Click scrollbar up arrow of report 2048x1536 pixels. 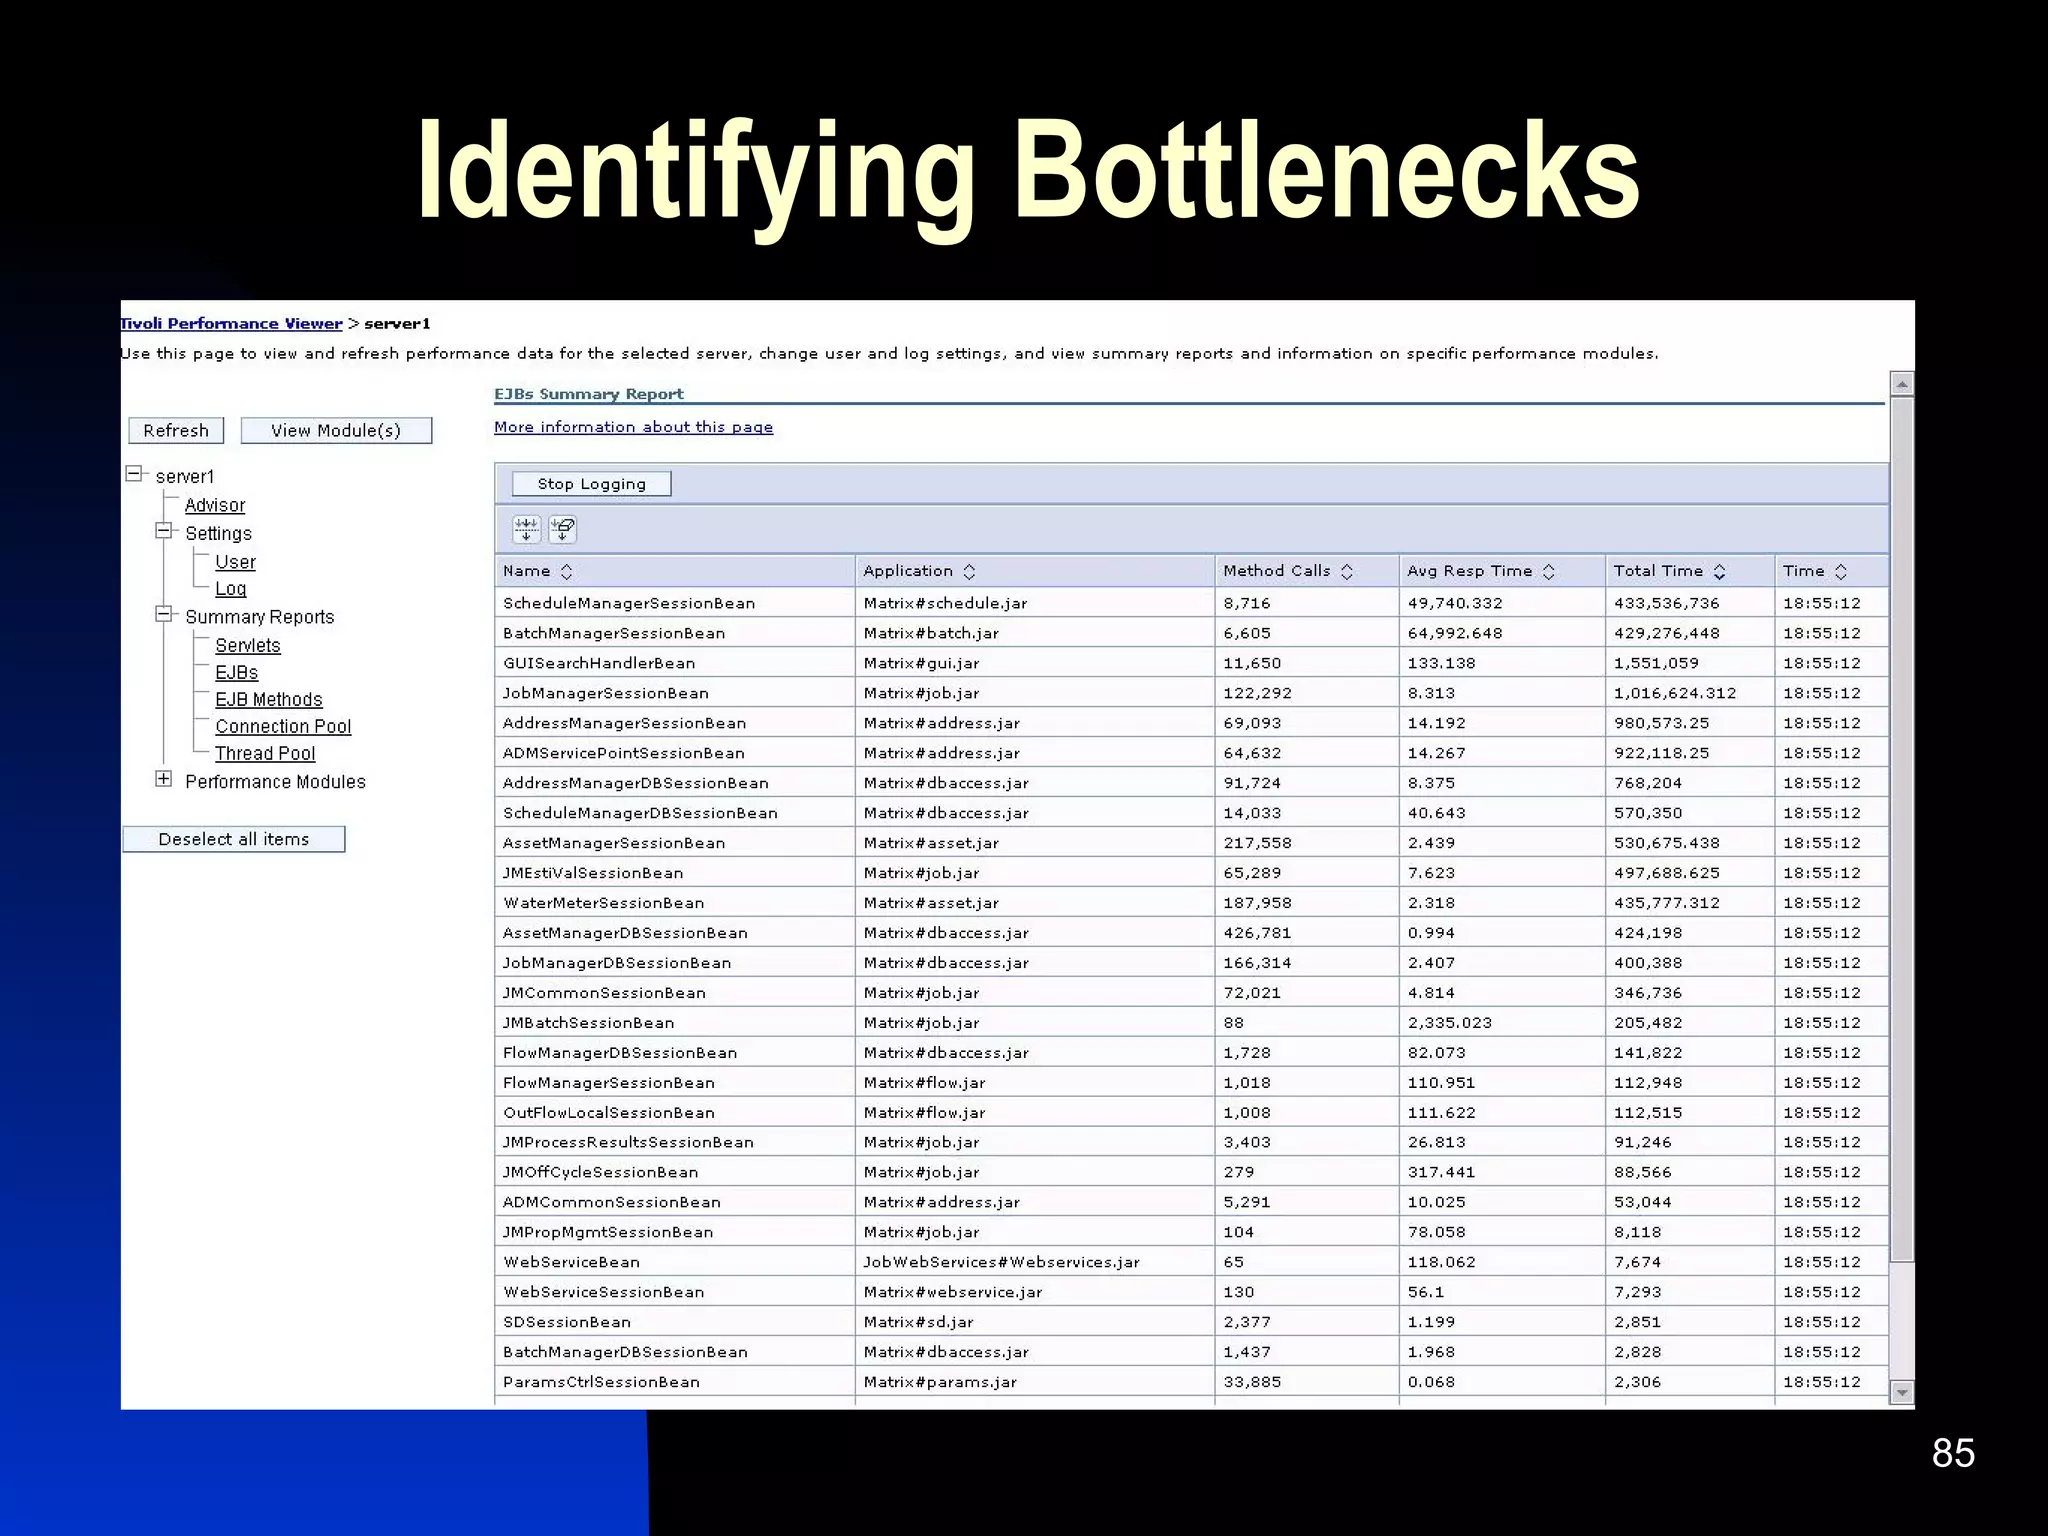1902,384
